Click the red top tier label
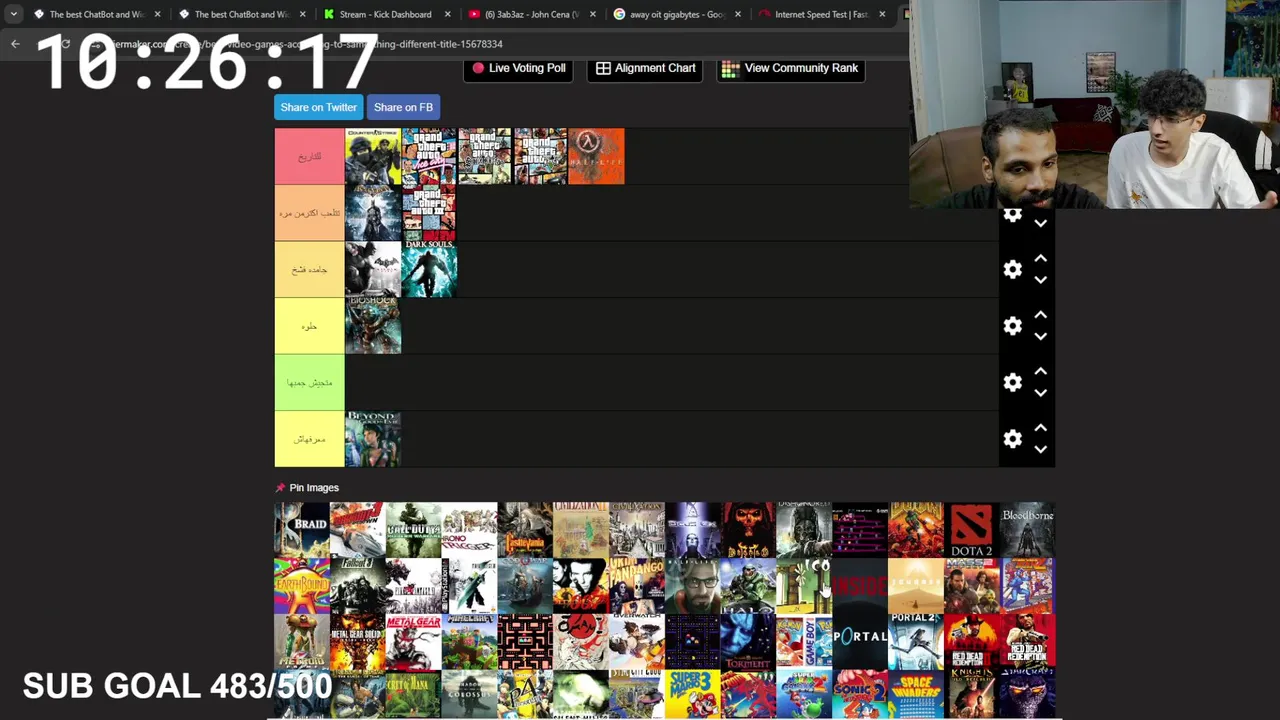The height and width of the screenshot is (720, 1280). 309,156
